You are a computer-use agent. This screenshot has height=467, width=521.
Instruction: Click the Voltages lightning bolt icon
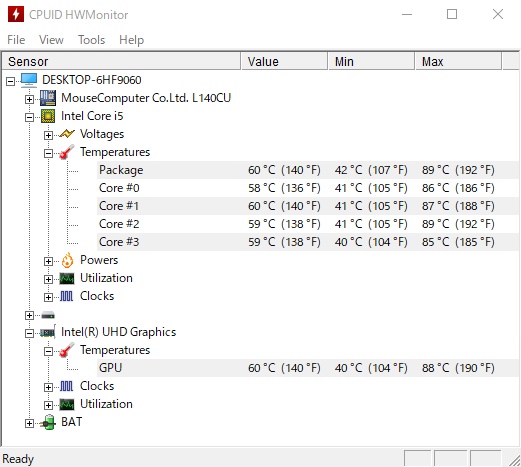point(67,134)
